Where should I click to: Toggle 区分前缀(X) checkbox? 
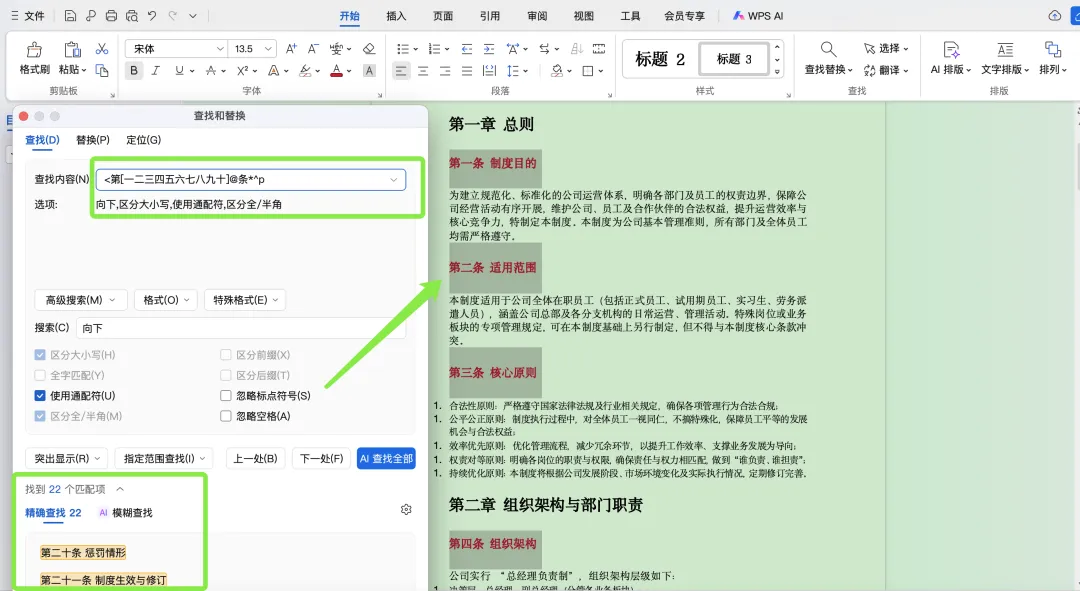(225, 355)
